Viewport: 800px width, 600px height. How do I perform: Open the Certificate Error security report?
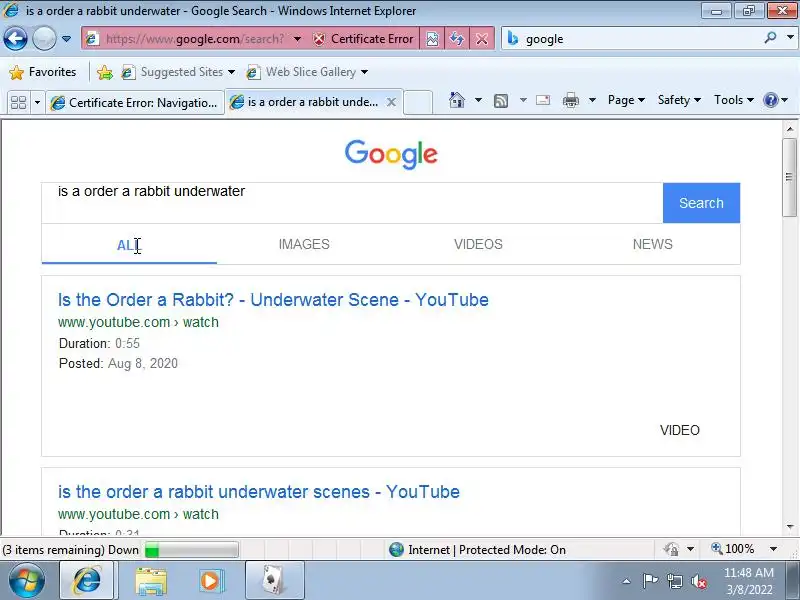click(362, 39)
